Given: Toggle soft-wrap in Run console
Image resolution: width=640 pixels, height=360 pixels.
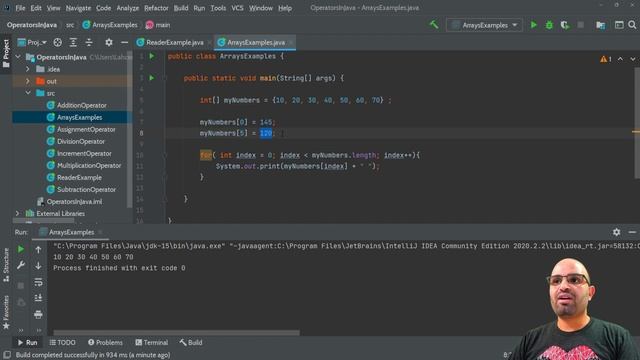Looking at the screenshot, I should [x=38, y=282].
